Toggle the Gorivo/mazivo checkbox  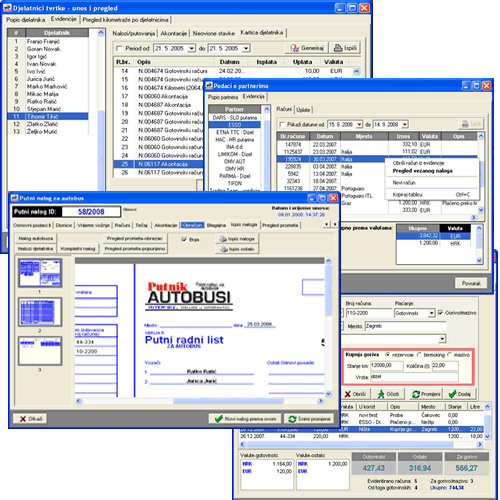coord(440,313)
